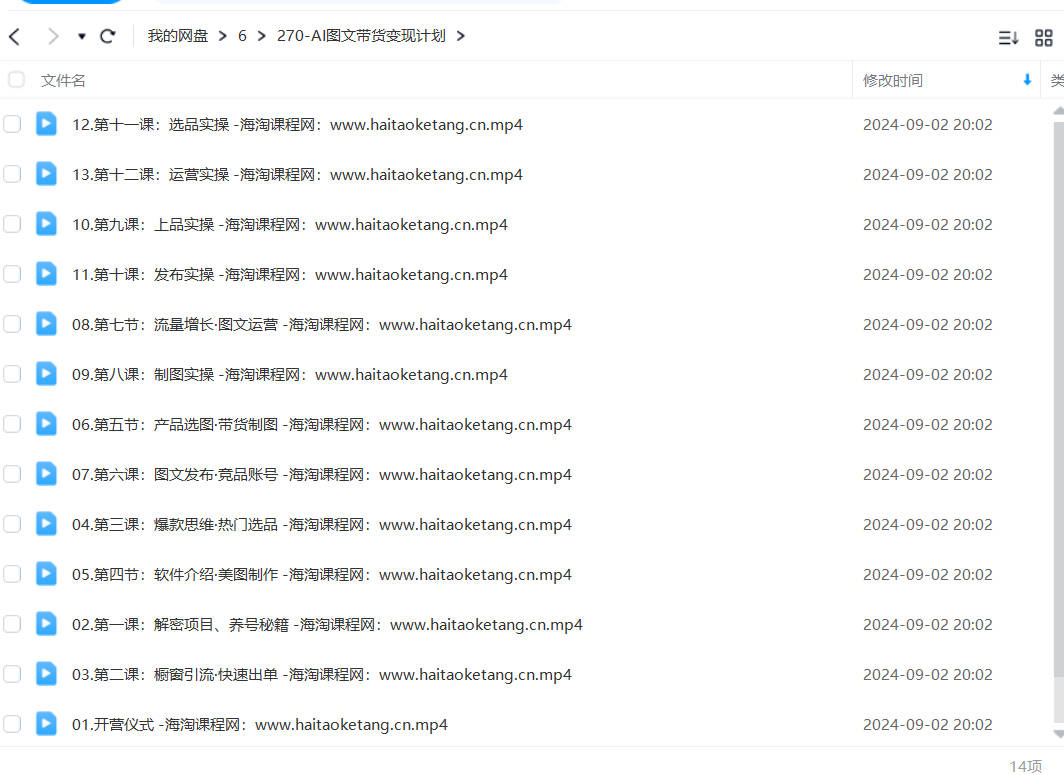Click modified time of 01.开营仪式 row
This screenshot has width=1064, height=775.
928,725
